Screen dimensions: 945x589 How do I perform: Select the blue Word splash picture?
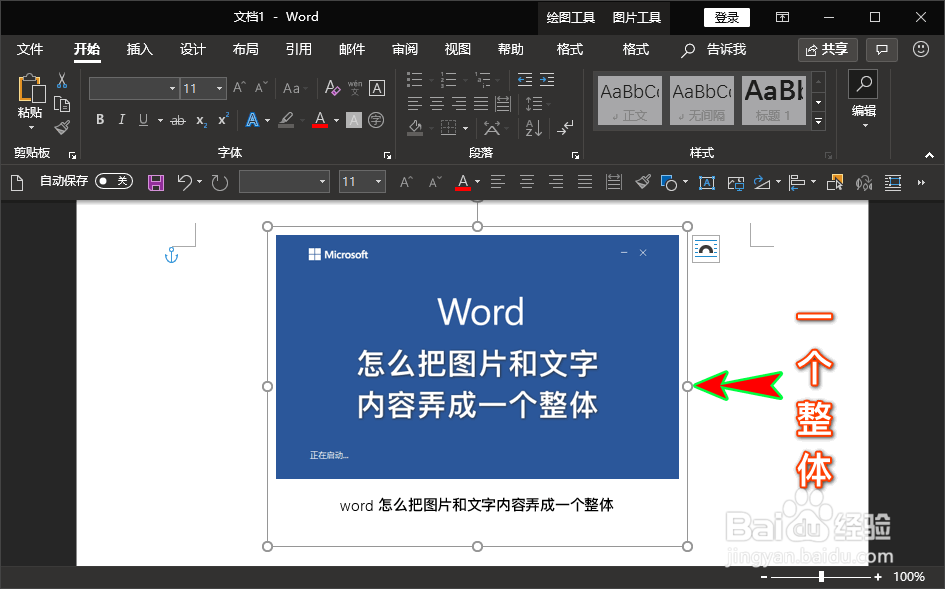[477, 357]
